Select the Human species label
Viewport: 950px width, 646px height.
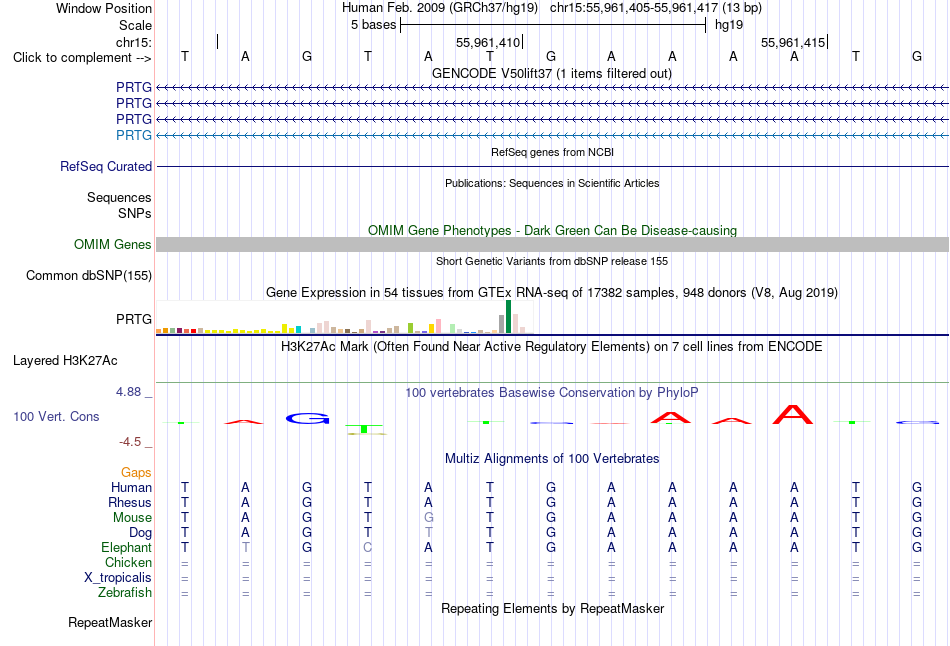pos(131,487)
